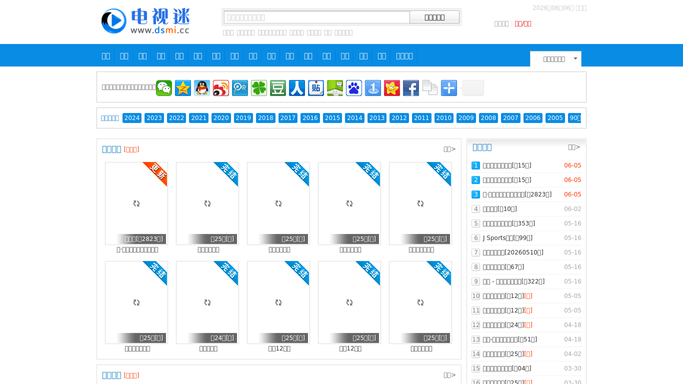Click the search box

click(317, 17)
